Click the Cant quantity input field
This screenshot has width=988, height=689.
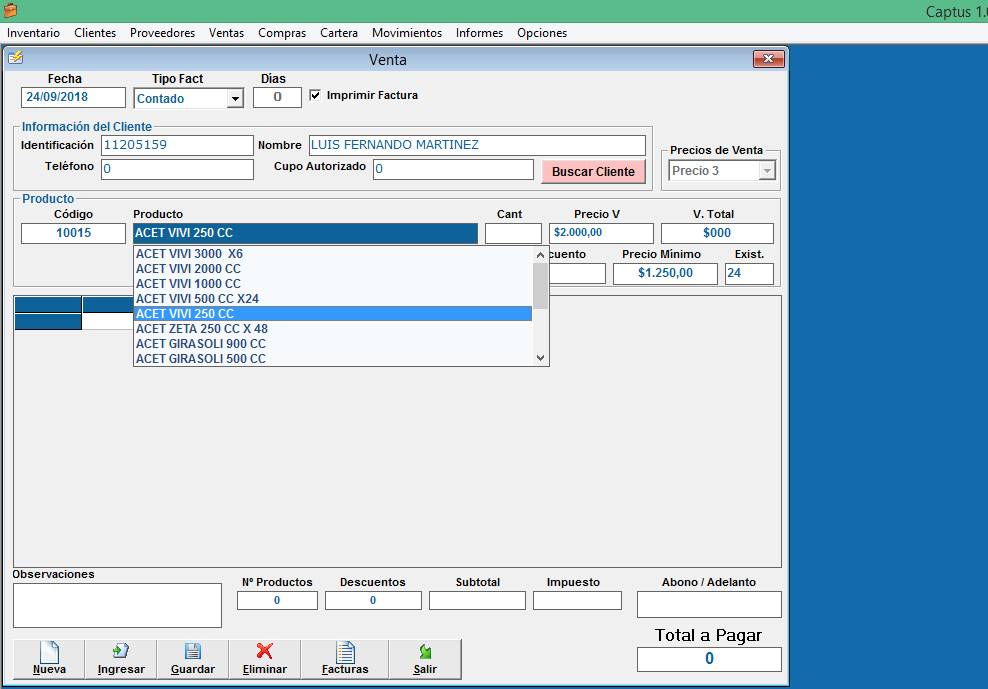(513, 233)
